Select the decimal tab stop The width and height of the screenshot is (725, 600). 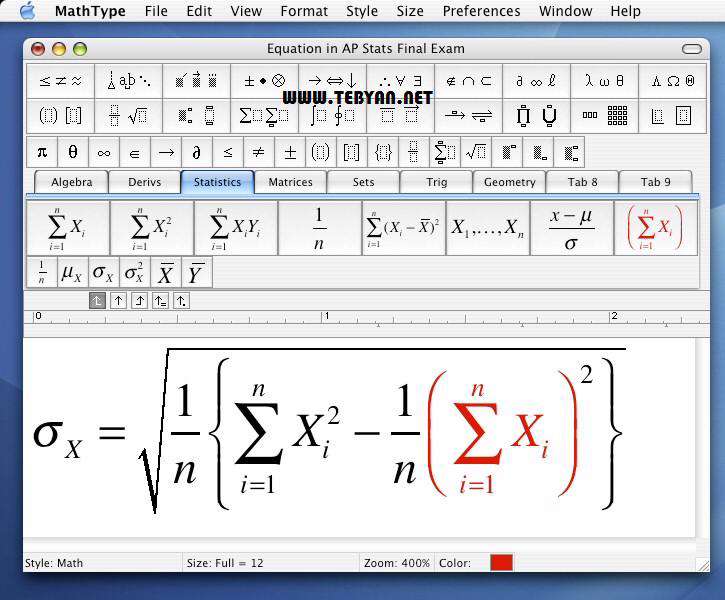[181, 301]
